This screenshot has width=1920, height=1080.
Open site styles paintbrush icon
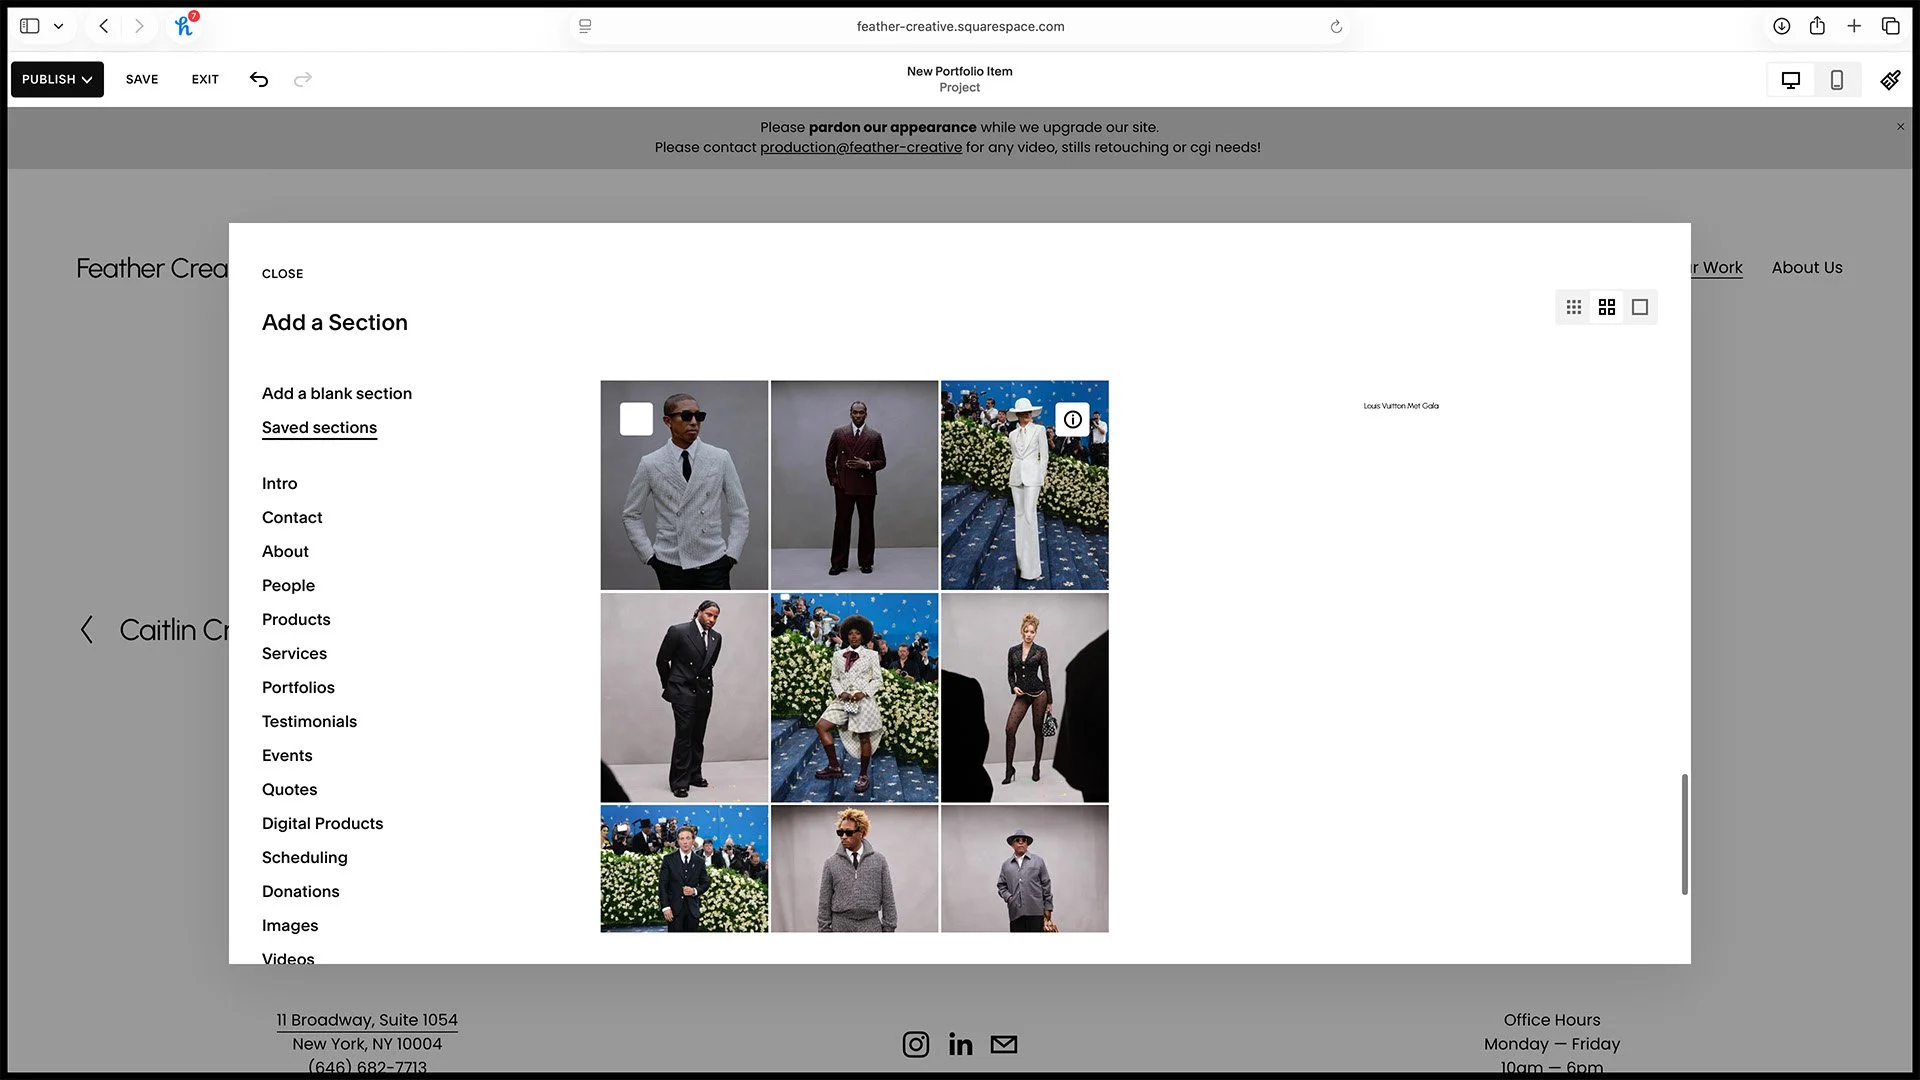click(1889, 80)
